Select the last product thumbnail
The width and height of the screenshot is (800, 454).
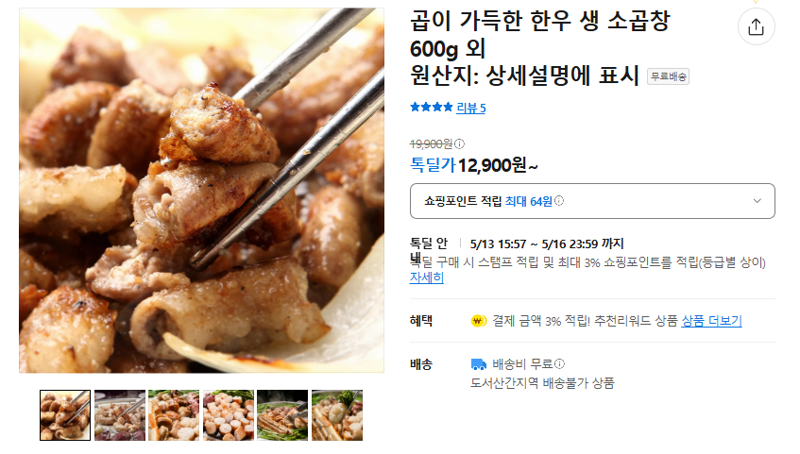(x=337, y=415)
